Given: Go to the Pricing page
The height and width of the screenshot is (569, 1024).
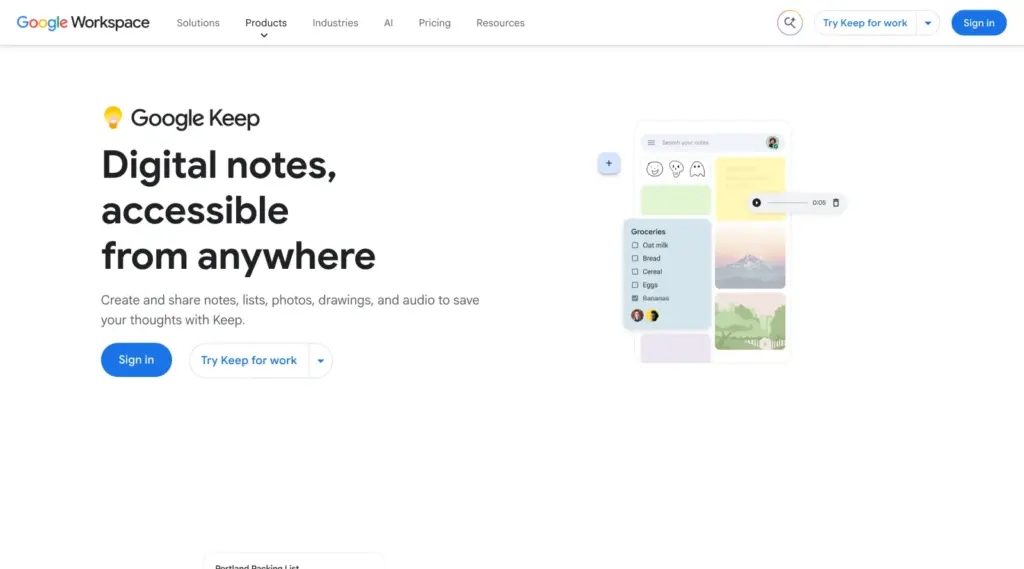Looking at the screenshot, I should pyautogui.click(x=434, y=23).
